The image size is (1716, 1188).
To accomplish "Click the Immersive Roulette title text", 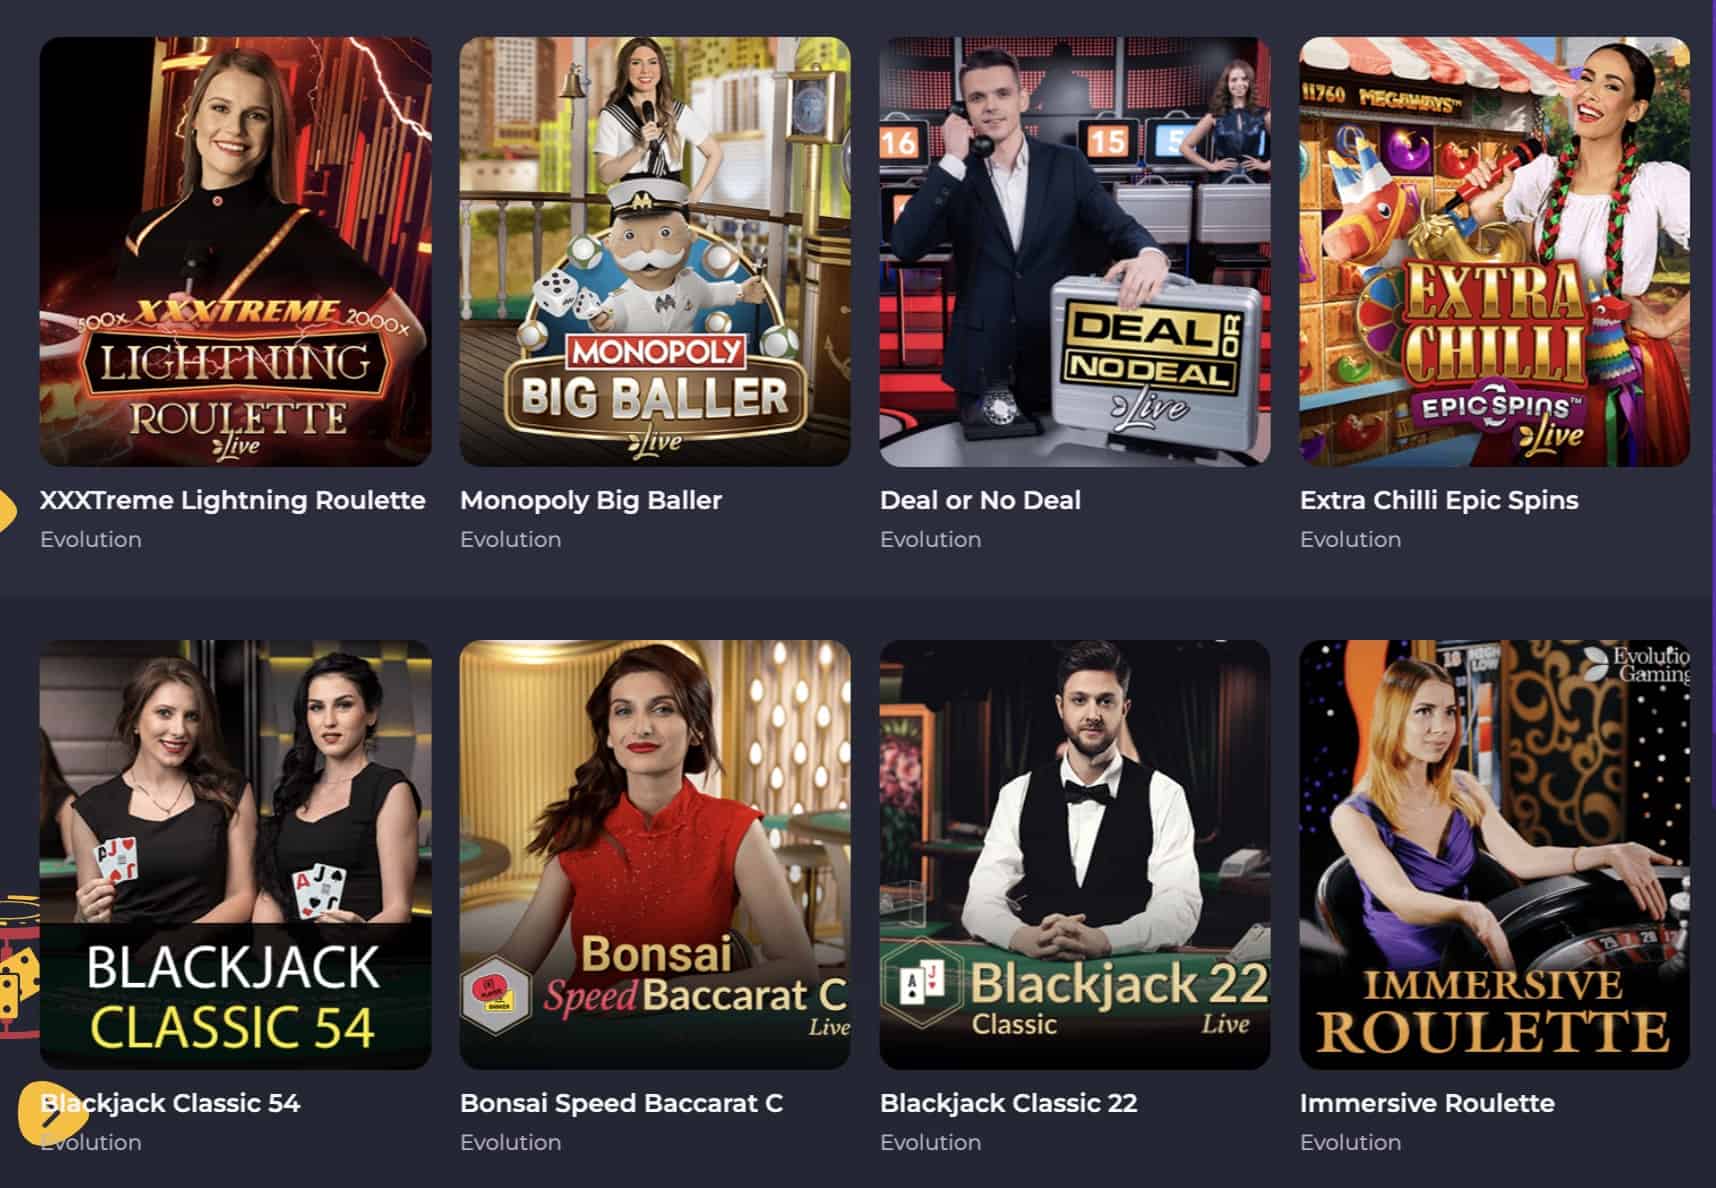I will click(x=1427, y=1103).
